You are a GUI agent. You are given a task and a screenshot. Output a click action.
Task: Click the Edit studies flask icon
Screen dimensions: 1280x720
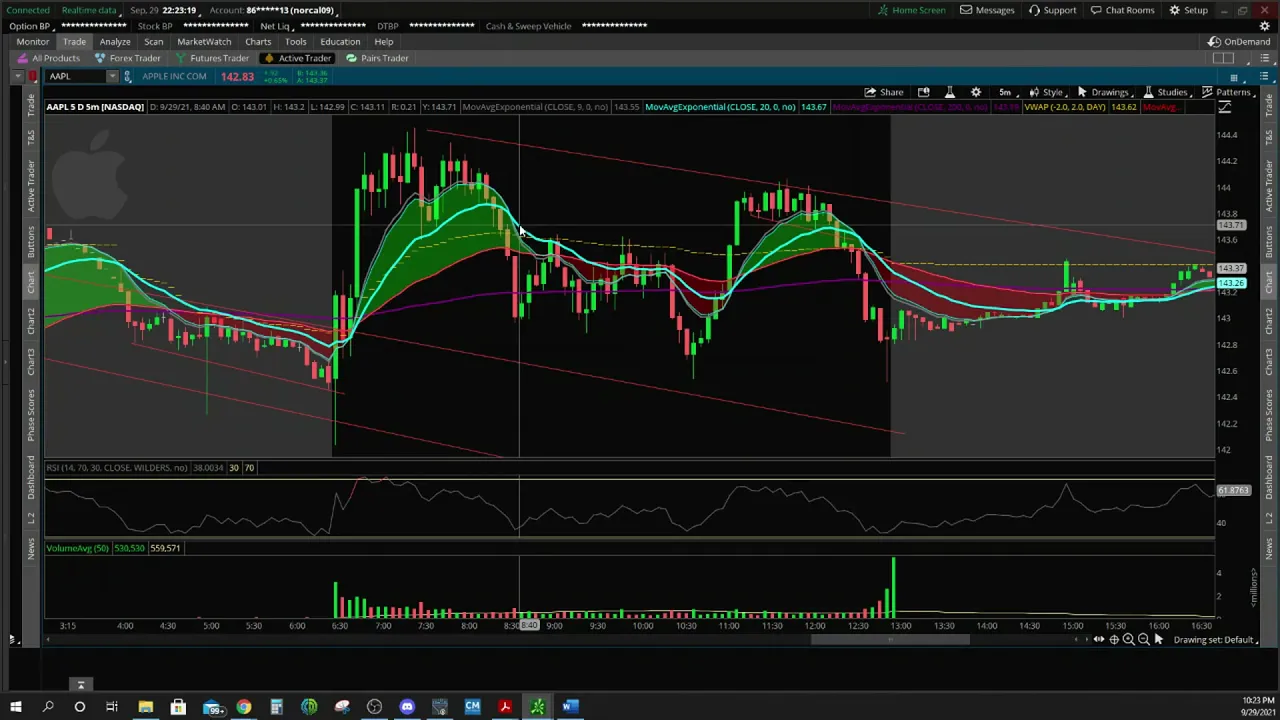click(949, 92)
